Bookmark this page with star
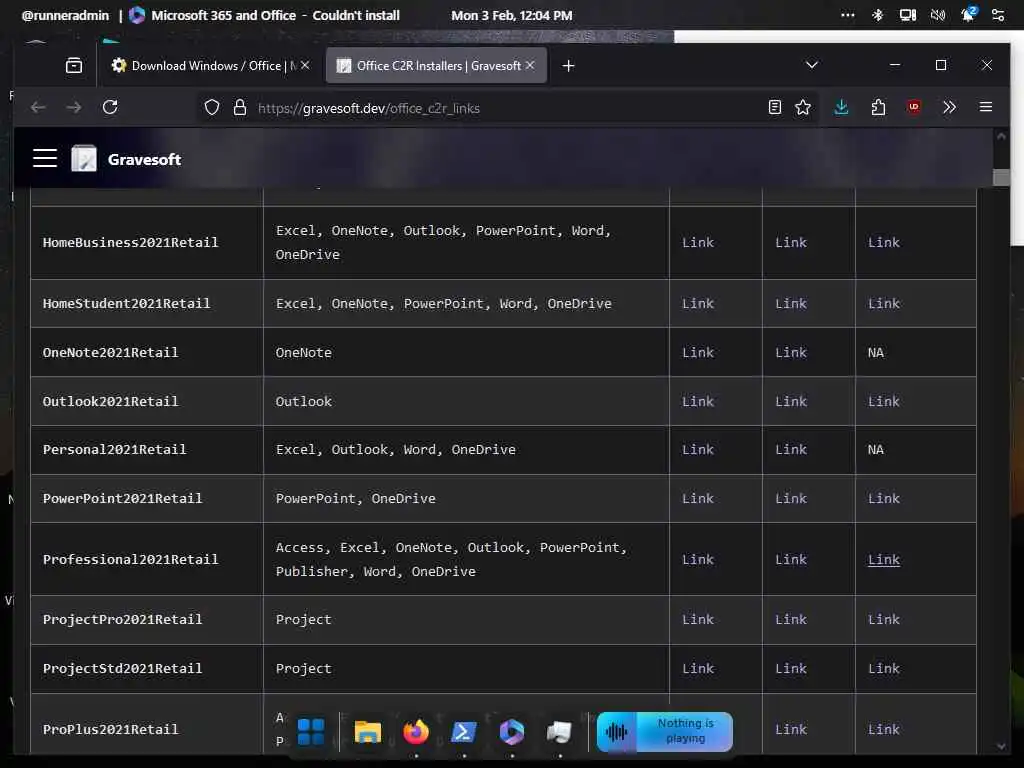Image resolution: width=1024 pixels, height=768 pixels. click(803, 107)
